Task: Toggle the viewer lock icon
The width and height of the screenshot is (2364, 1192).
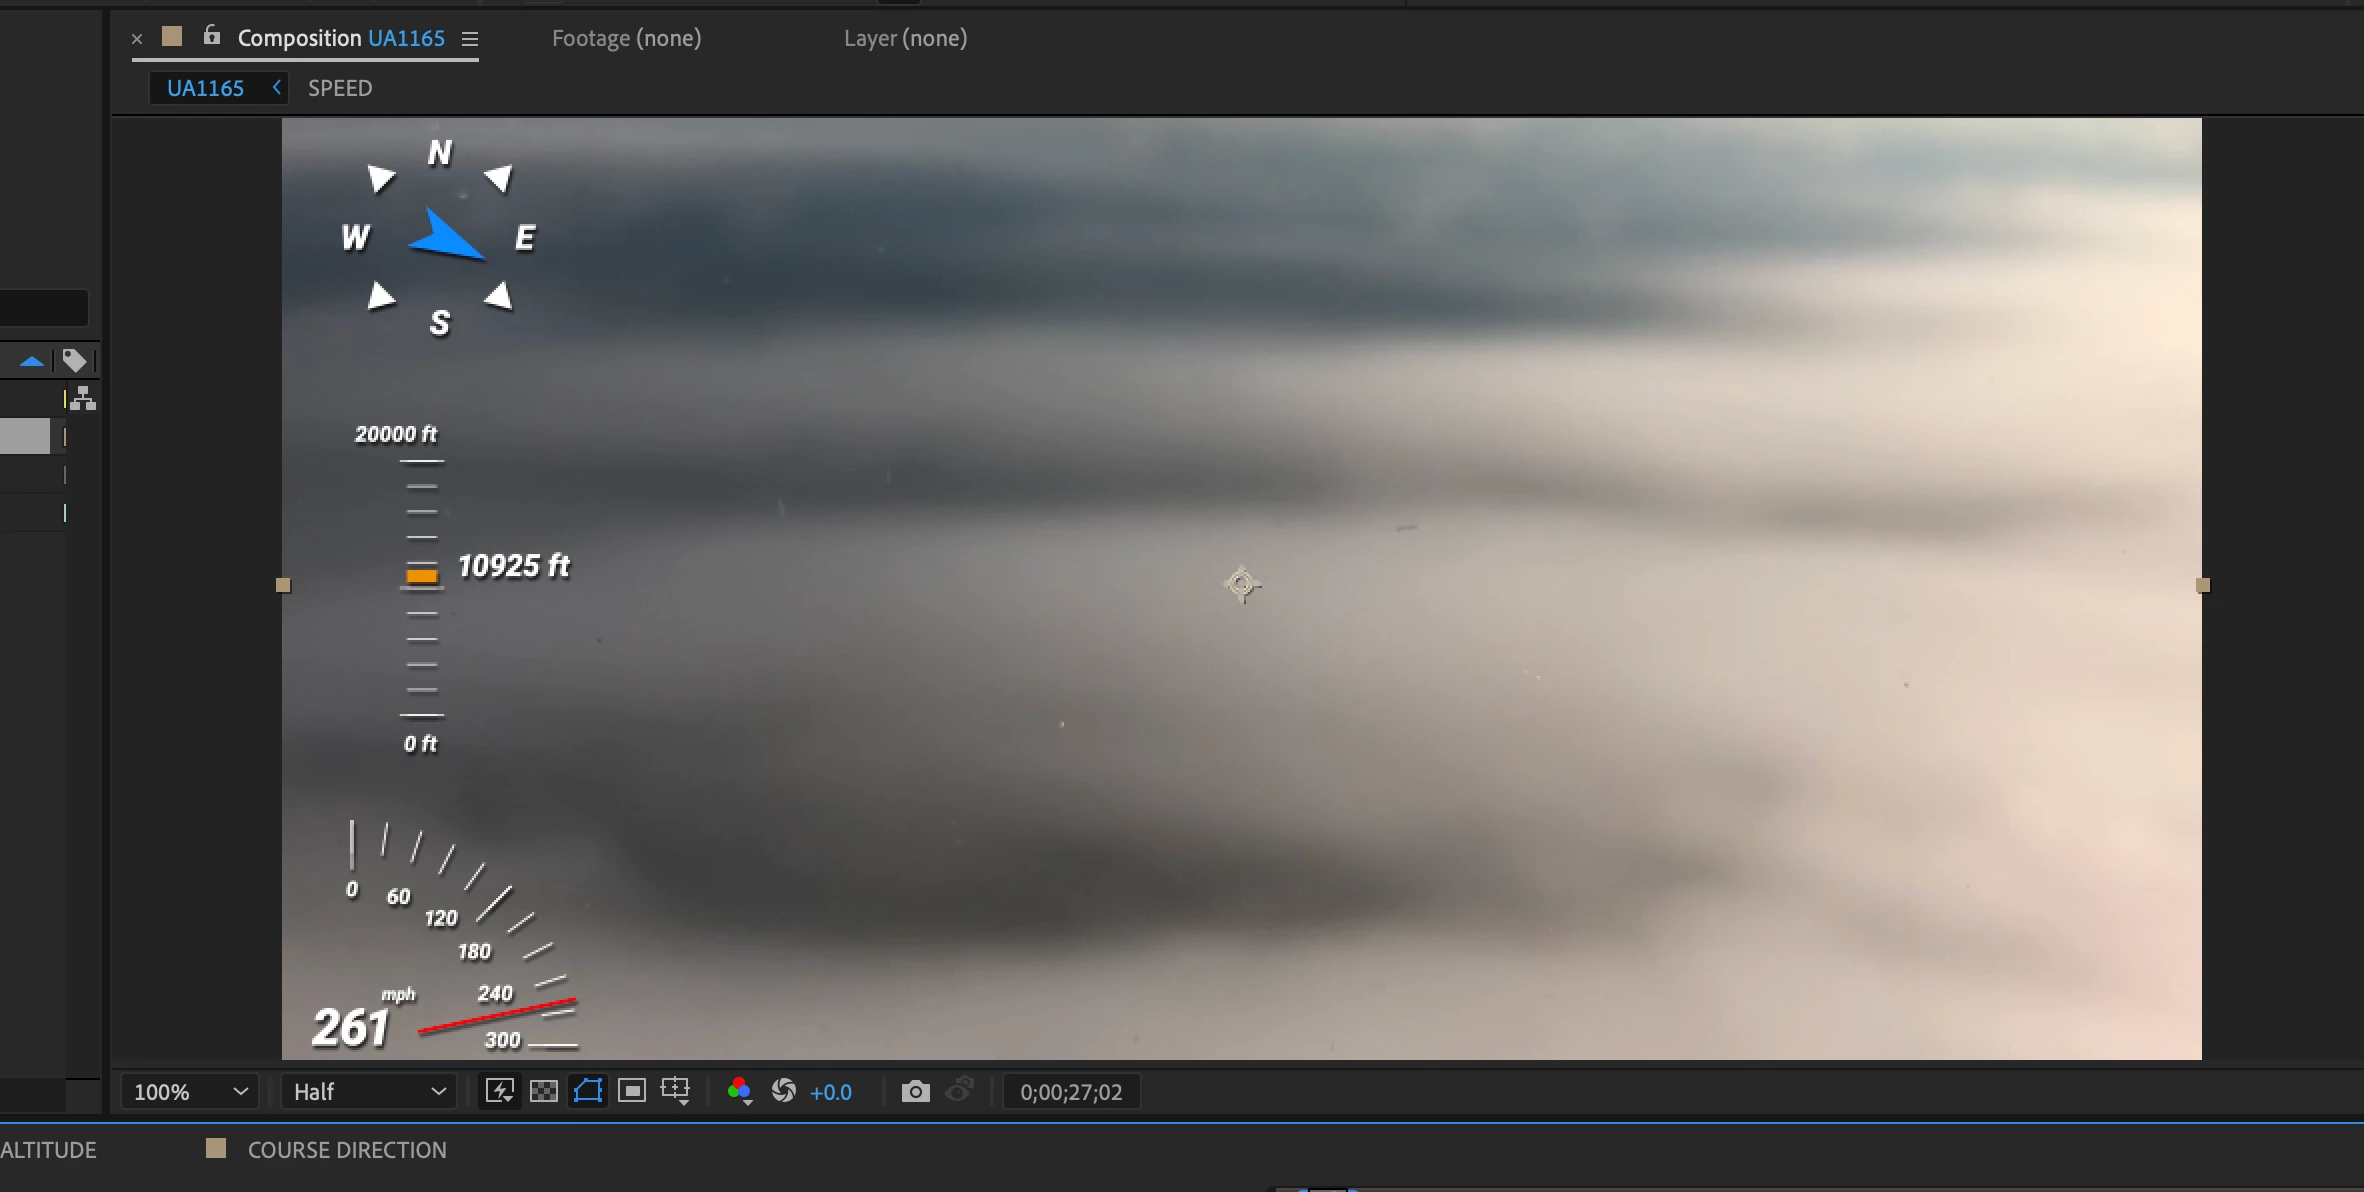Action: [x=211, y=37]
